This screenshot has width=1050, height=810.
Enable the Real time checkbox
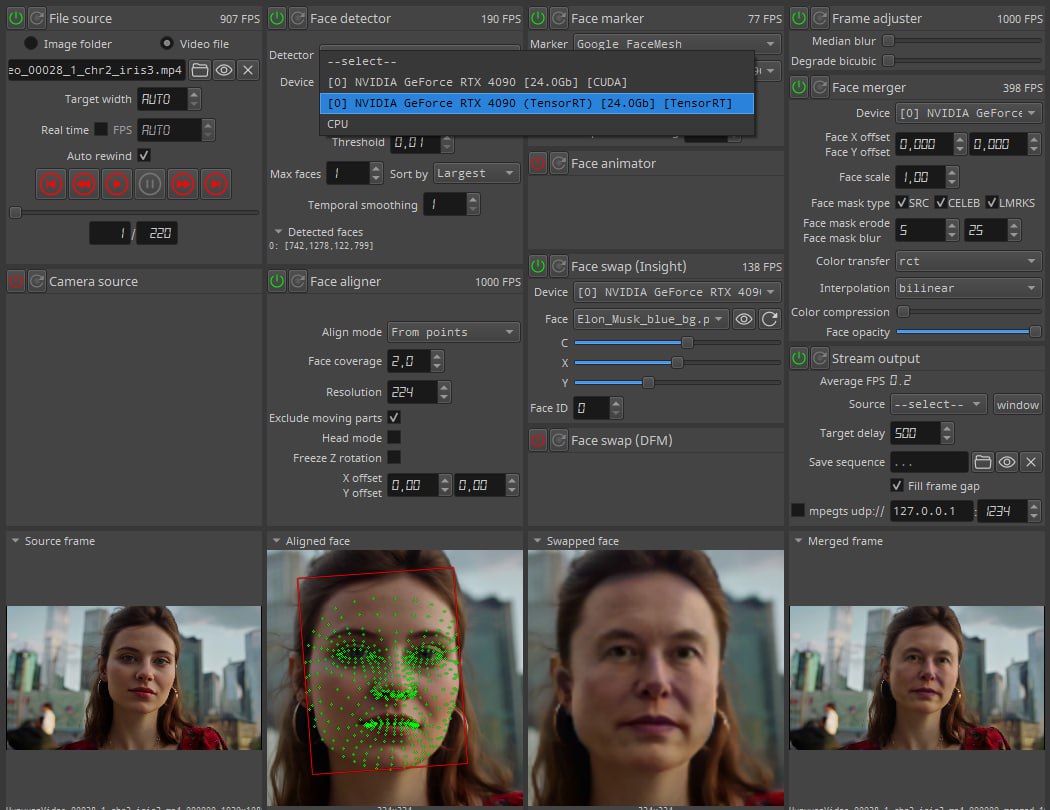(101, 130)
